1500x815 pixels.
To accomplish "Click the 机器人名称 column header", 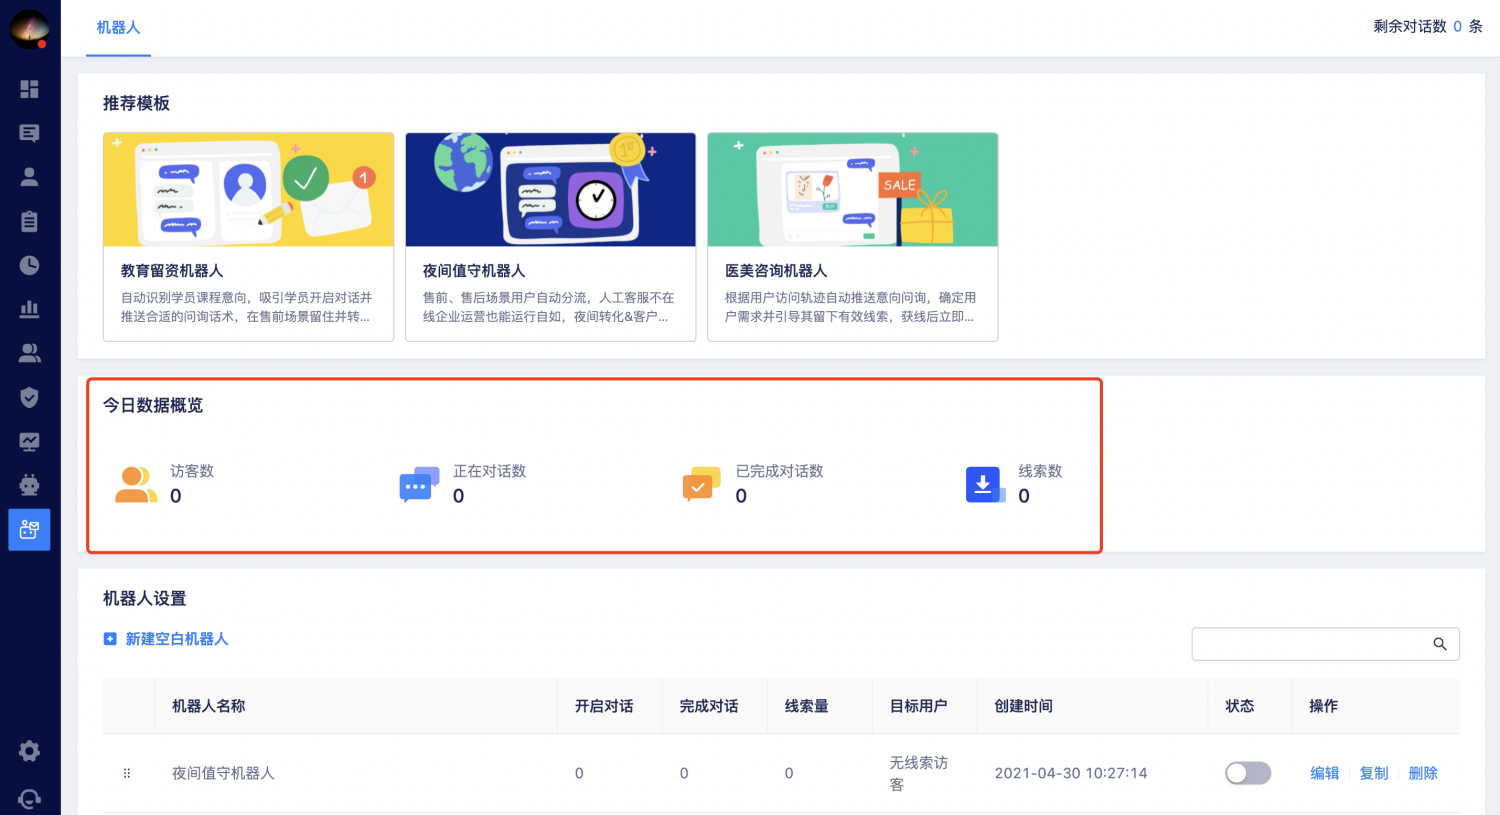I will point(208,706).
